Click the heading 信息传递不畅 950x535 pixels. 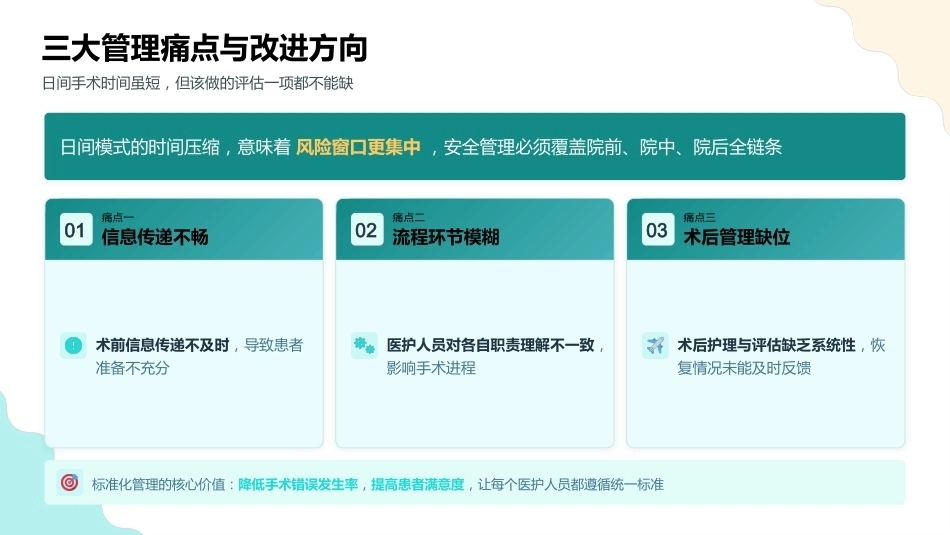(x=154, y=236)
